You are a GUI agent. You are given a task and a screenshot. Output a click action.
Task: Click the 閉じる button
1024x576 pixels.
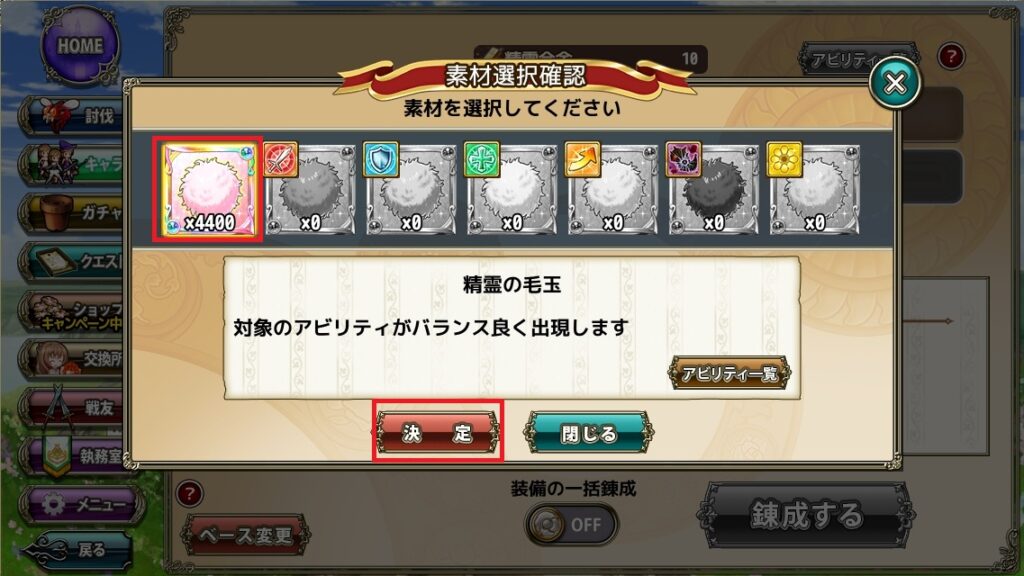pos(588,433)
